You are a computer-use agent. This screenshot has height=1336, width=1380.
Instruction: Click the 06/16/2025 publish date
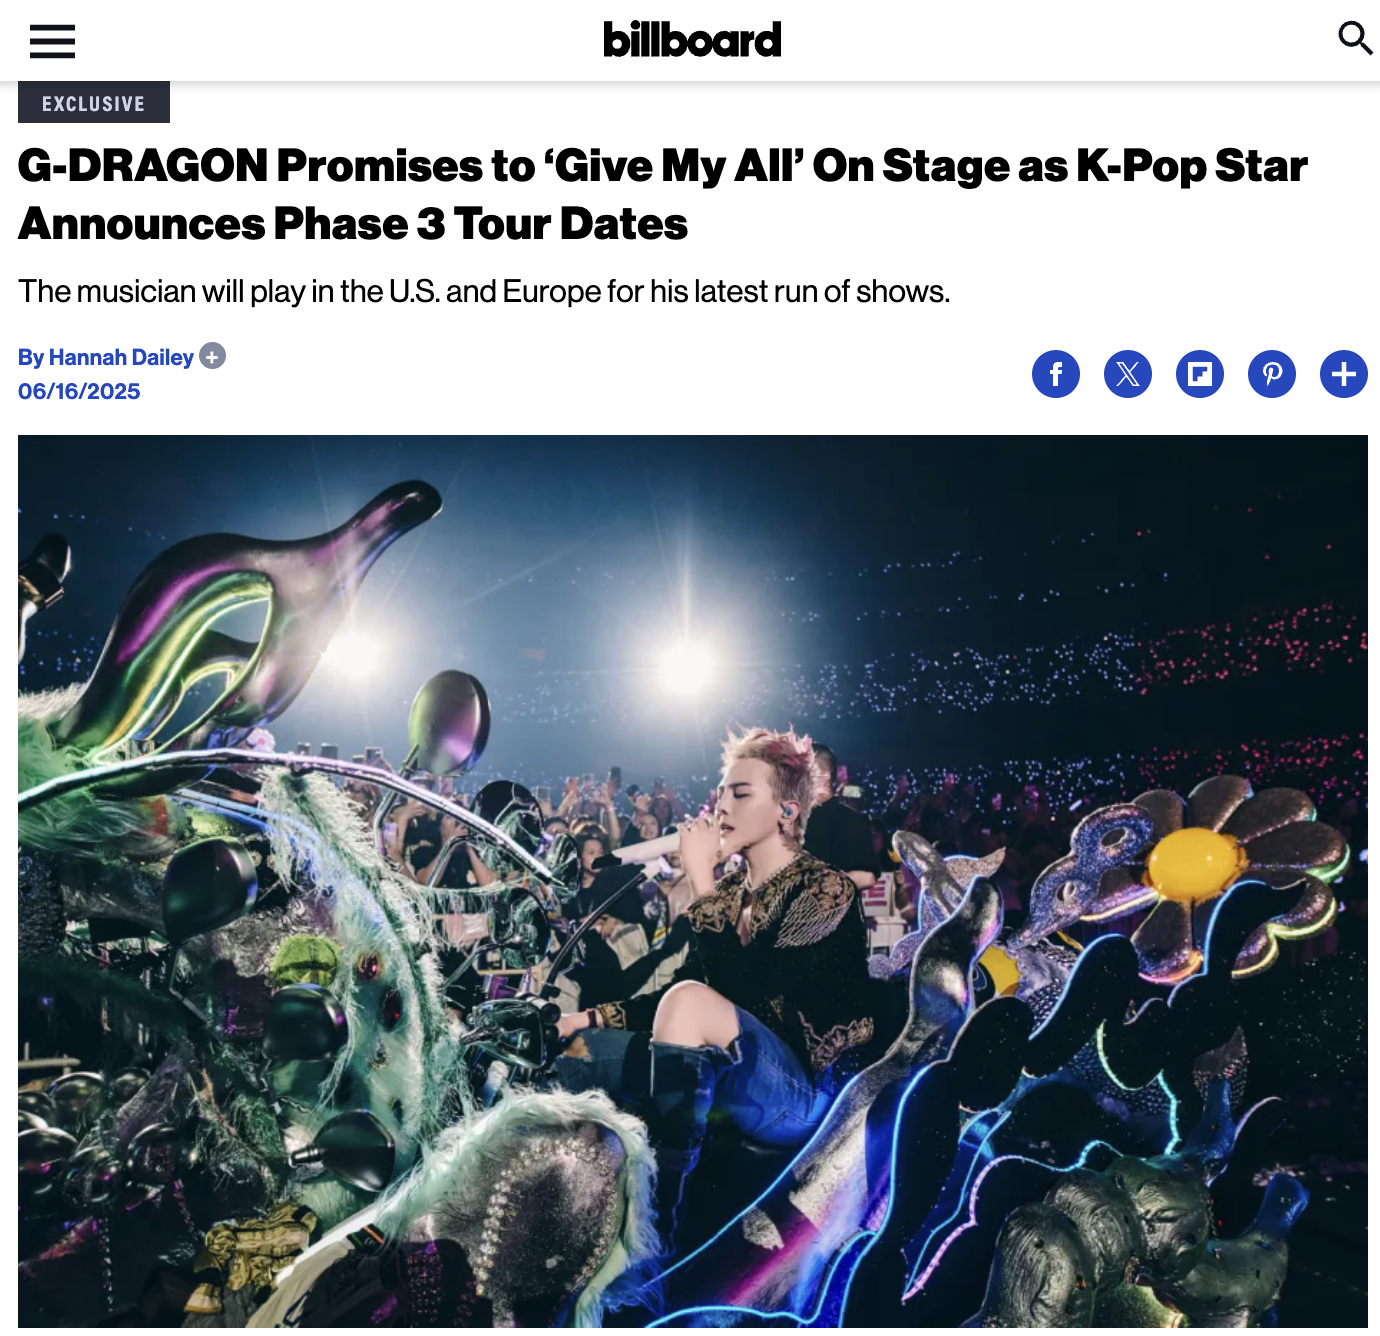click(x=79, y=391)
